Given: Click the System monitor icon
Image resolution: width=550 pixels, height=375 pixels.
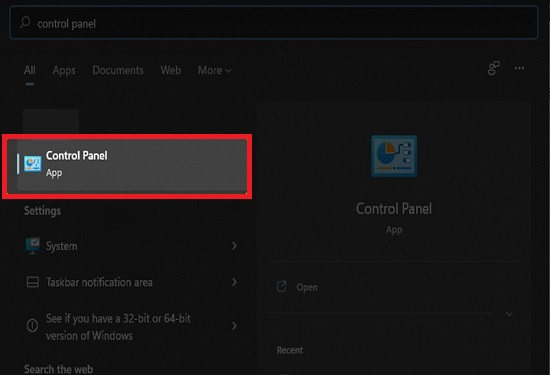Looking at the screenshot, I should pyautogui.click(x=33, y=246).
